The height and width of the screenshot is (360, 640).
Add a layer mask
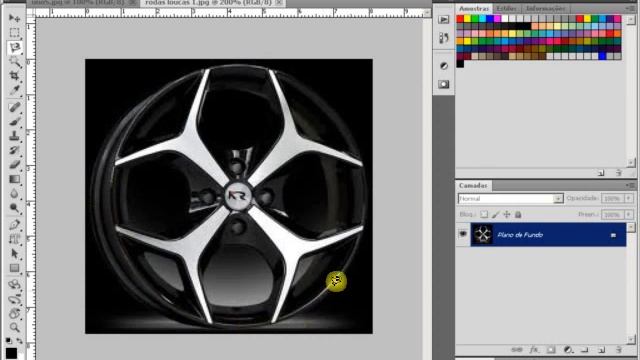coord(551,350)
